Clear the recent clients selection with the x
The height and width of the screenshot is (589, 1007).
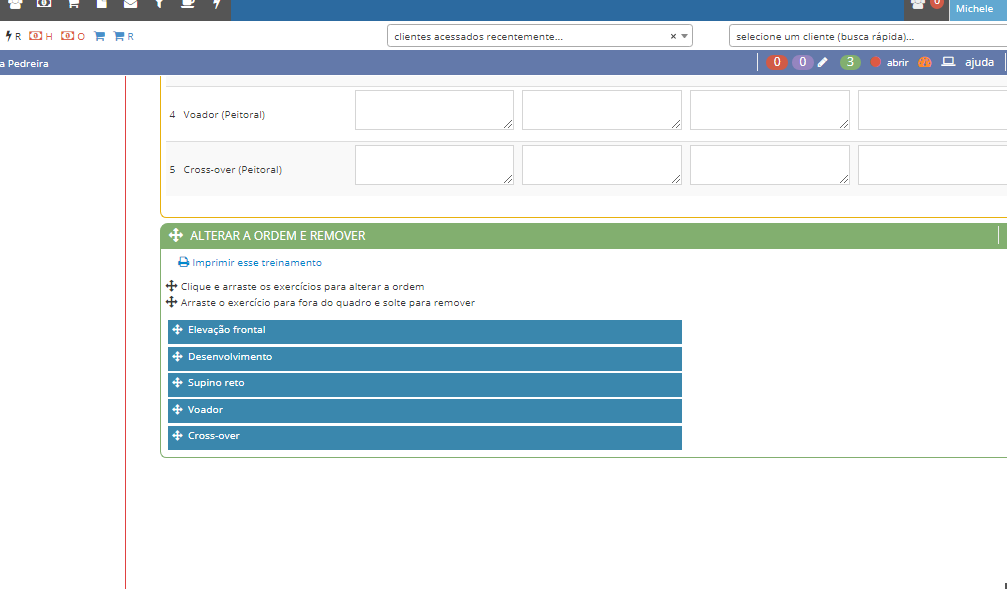pyautogui.click(x=673, y=36)
